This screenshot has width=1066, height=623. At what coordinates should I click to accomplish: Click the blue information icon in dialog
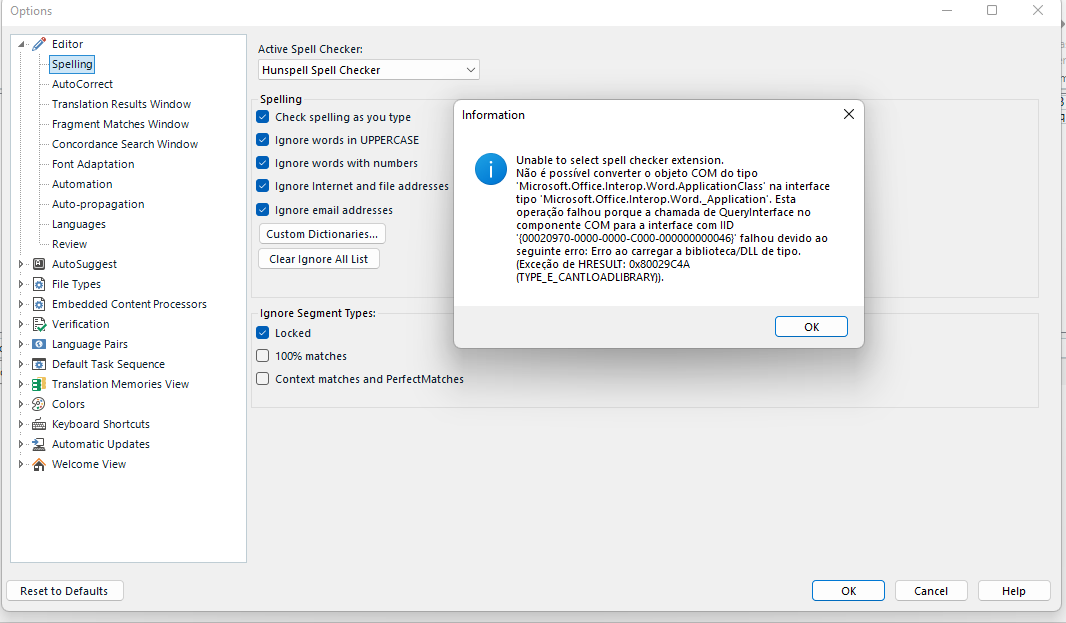pyautogui.click(x=491, y=169)
